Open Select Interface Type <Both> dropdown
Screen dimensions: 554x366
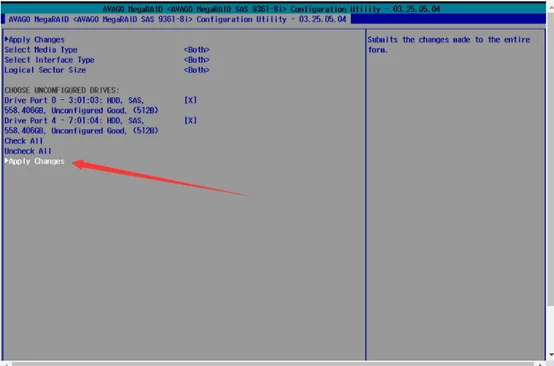pos(197,60)
